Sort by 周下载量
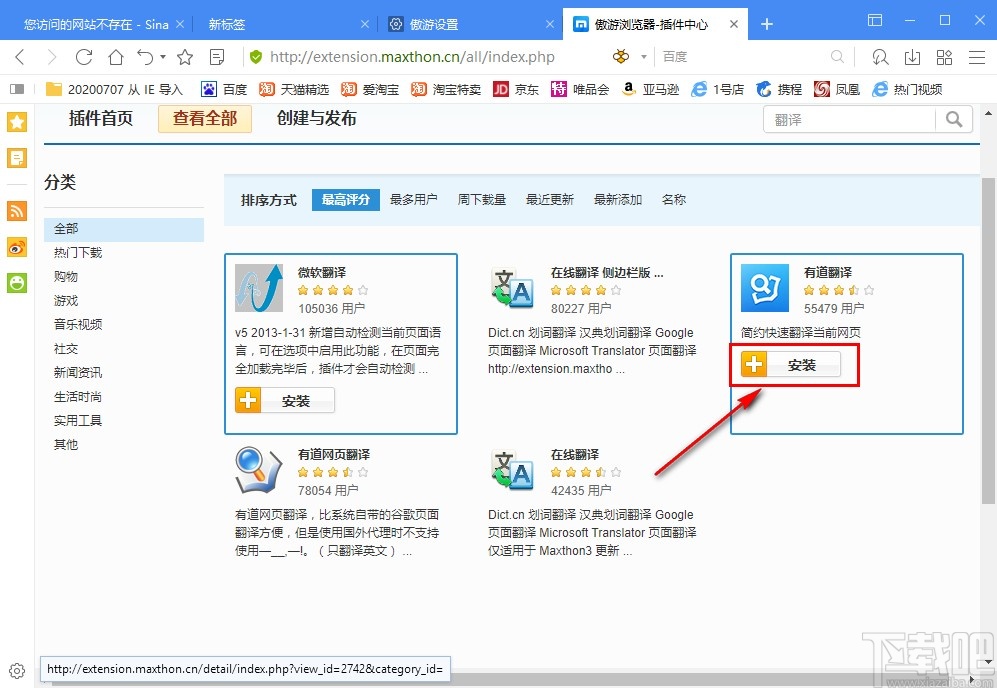Viewport: 997px width, 688px height. click(x=481, y=200)
